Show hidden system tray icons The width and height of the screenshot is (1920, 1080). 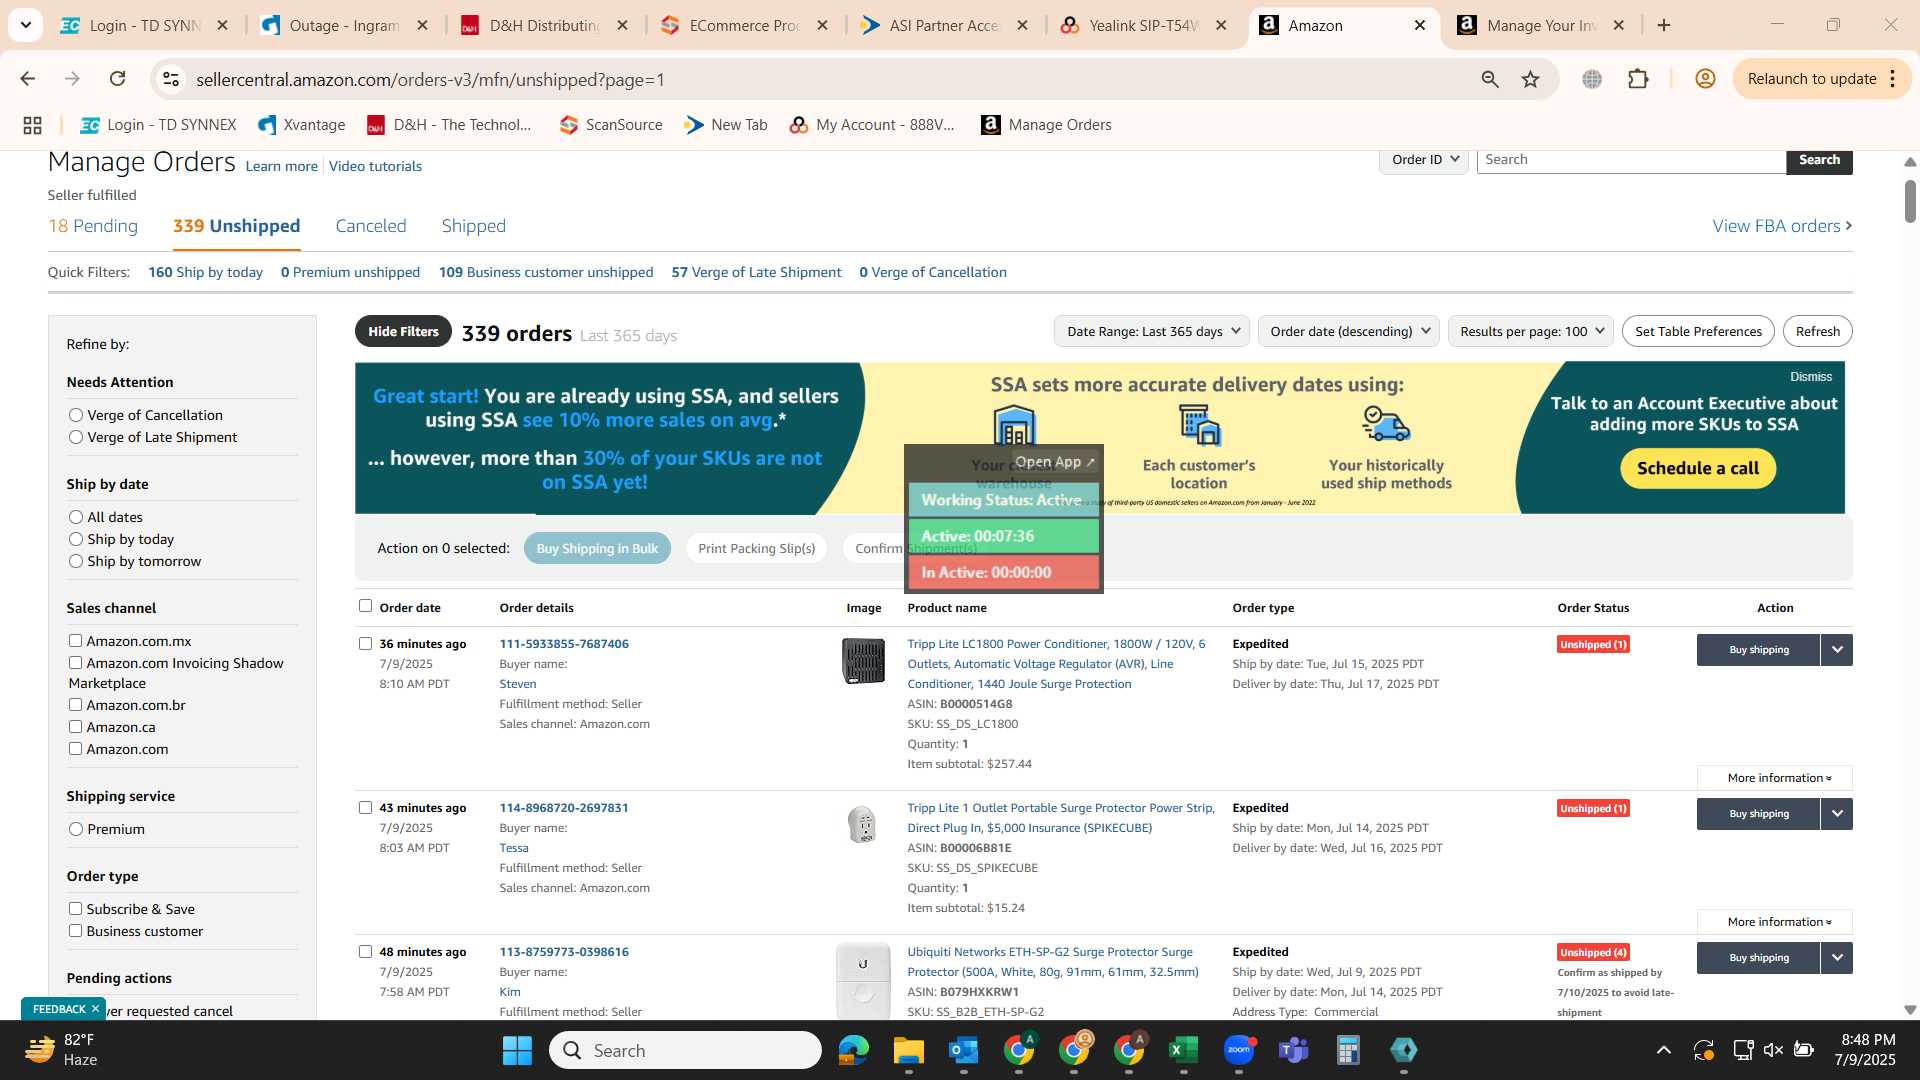click(1663, 1050)
